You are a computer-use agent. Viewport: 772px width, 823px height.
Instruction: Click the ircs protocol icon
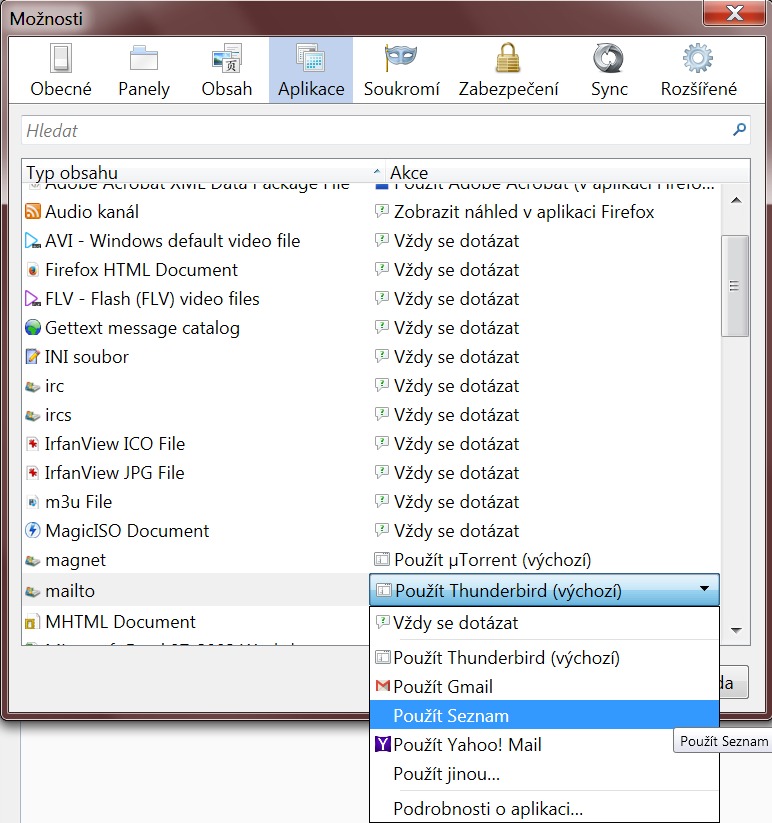[33, 416]
